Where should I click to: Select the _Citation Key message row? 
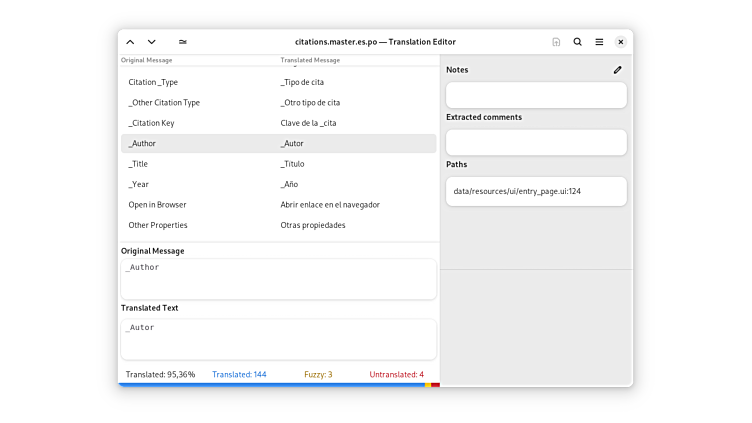pyautogui.click(x=278, y=123)
